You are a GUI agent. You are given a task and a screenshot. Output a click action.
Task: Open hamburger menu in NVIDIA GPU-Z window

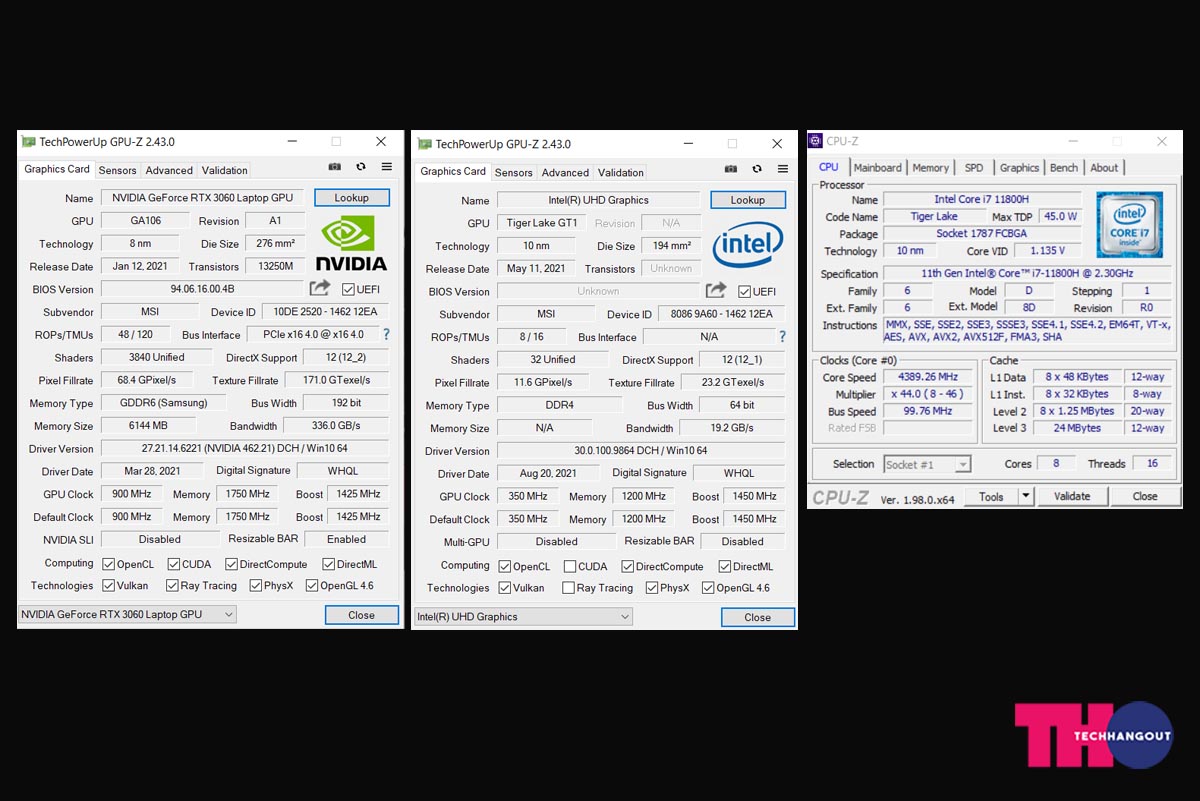pyautogui.click(x=387, y=167)
